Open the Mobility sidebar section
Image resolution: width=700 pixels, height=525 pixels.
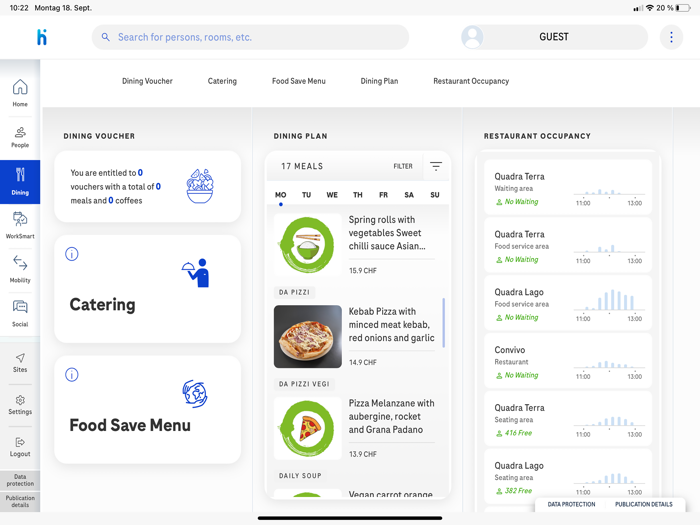(20, 269)
